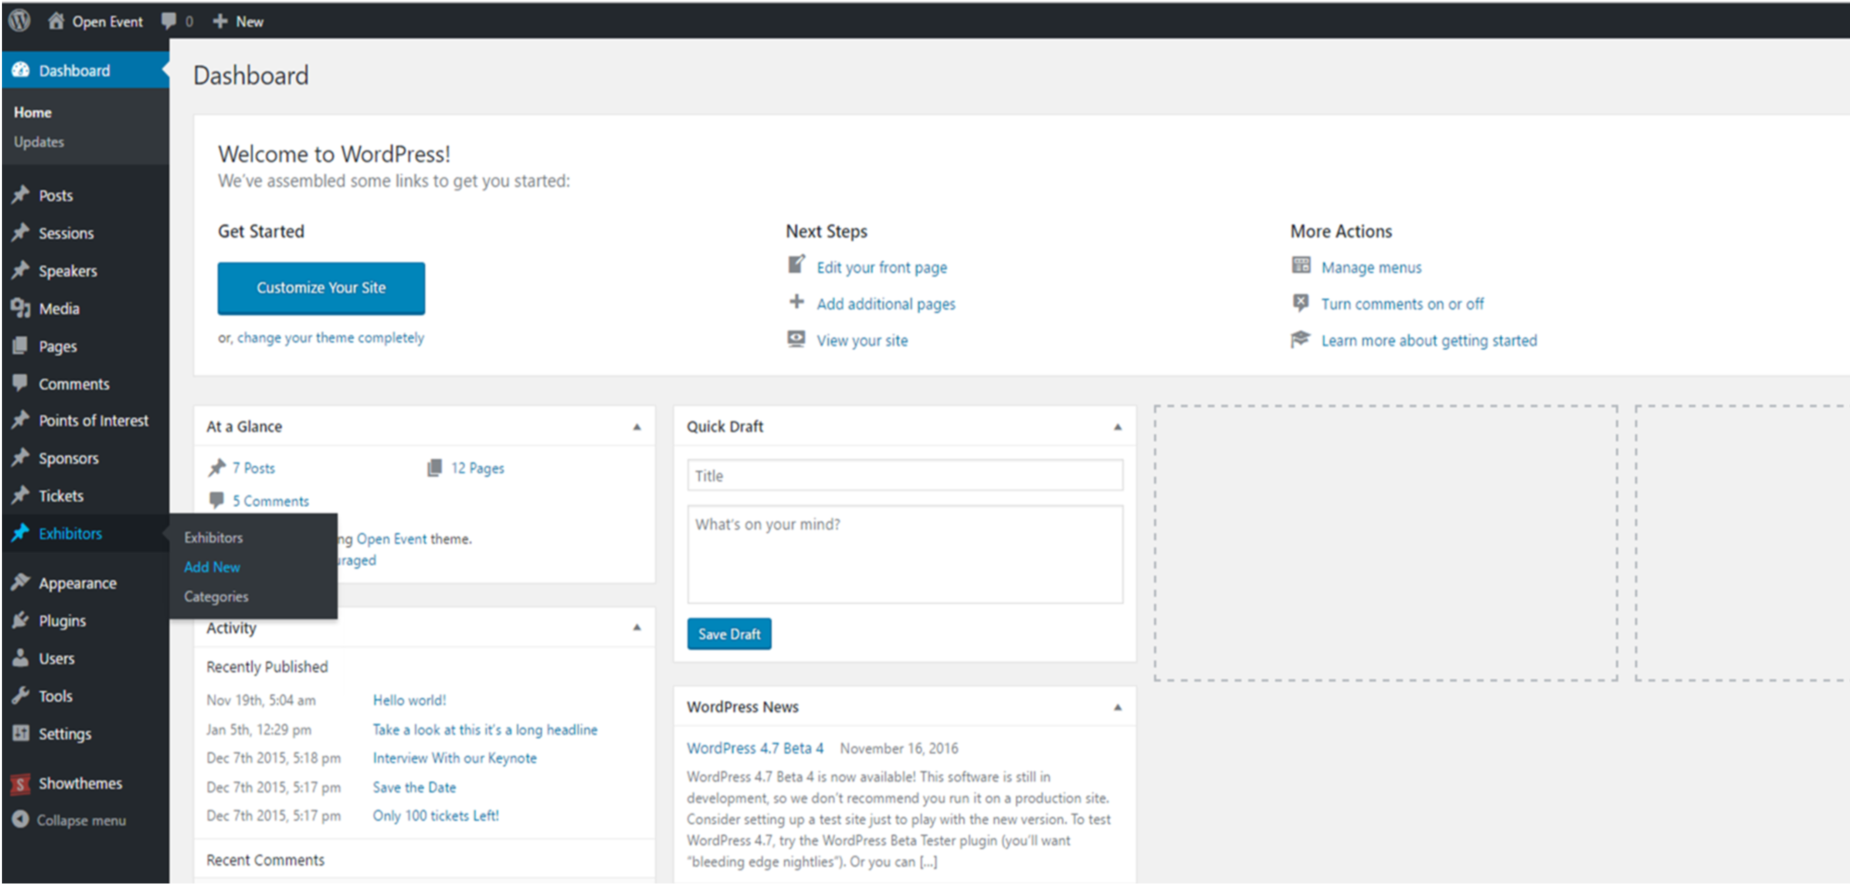Open the Open Event theme link

click(391, 538)
